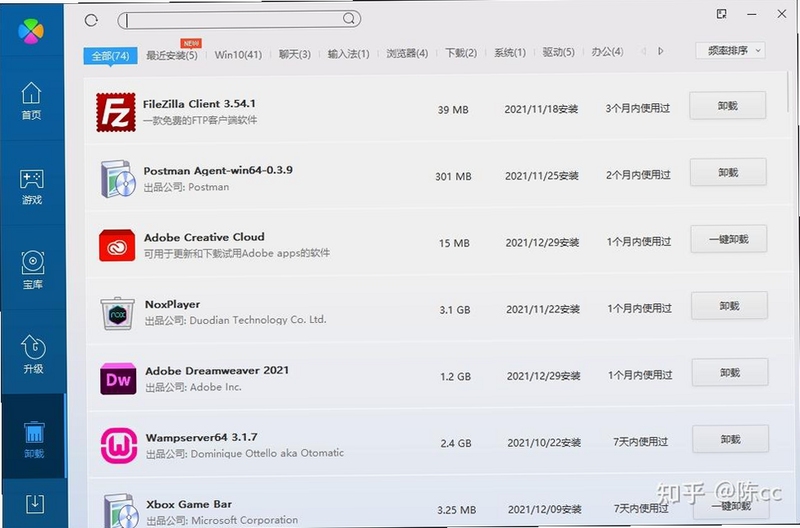Screen dimensions: 800x528
Task: Select the Postman Agent-win64-0.3.9 title
Action: (218, 170)
